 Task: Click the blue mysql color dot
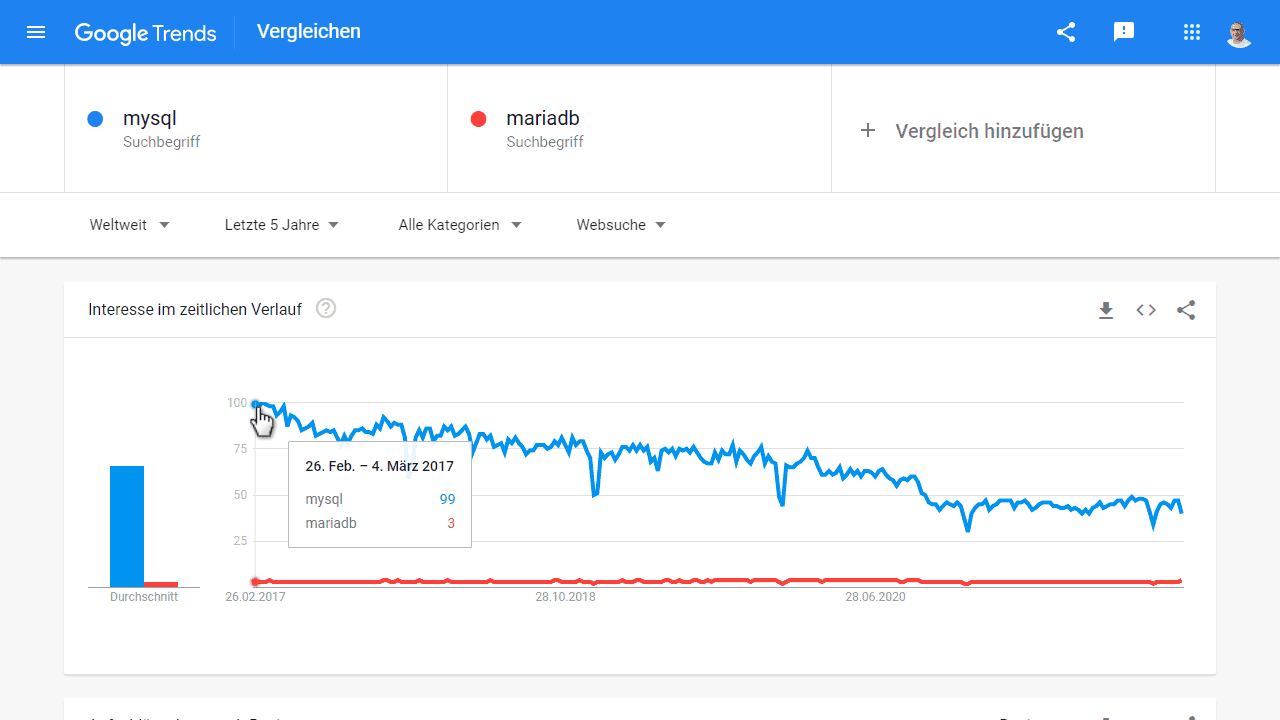tap(95, 119)
